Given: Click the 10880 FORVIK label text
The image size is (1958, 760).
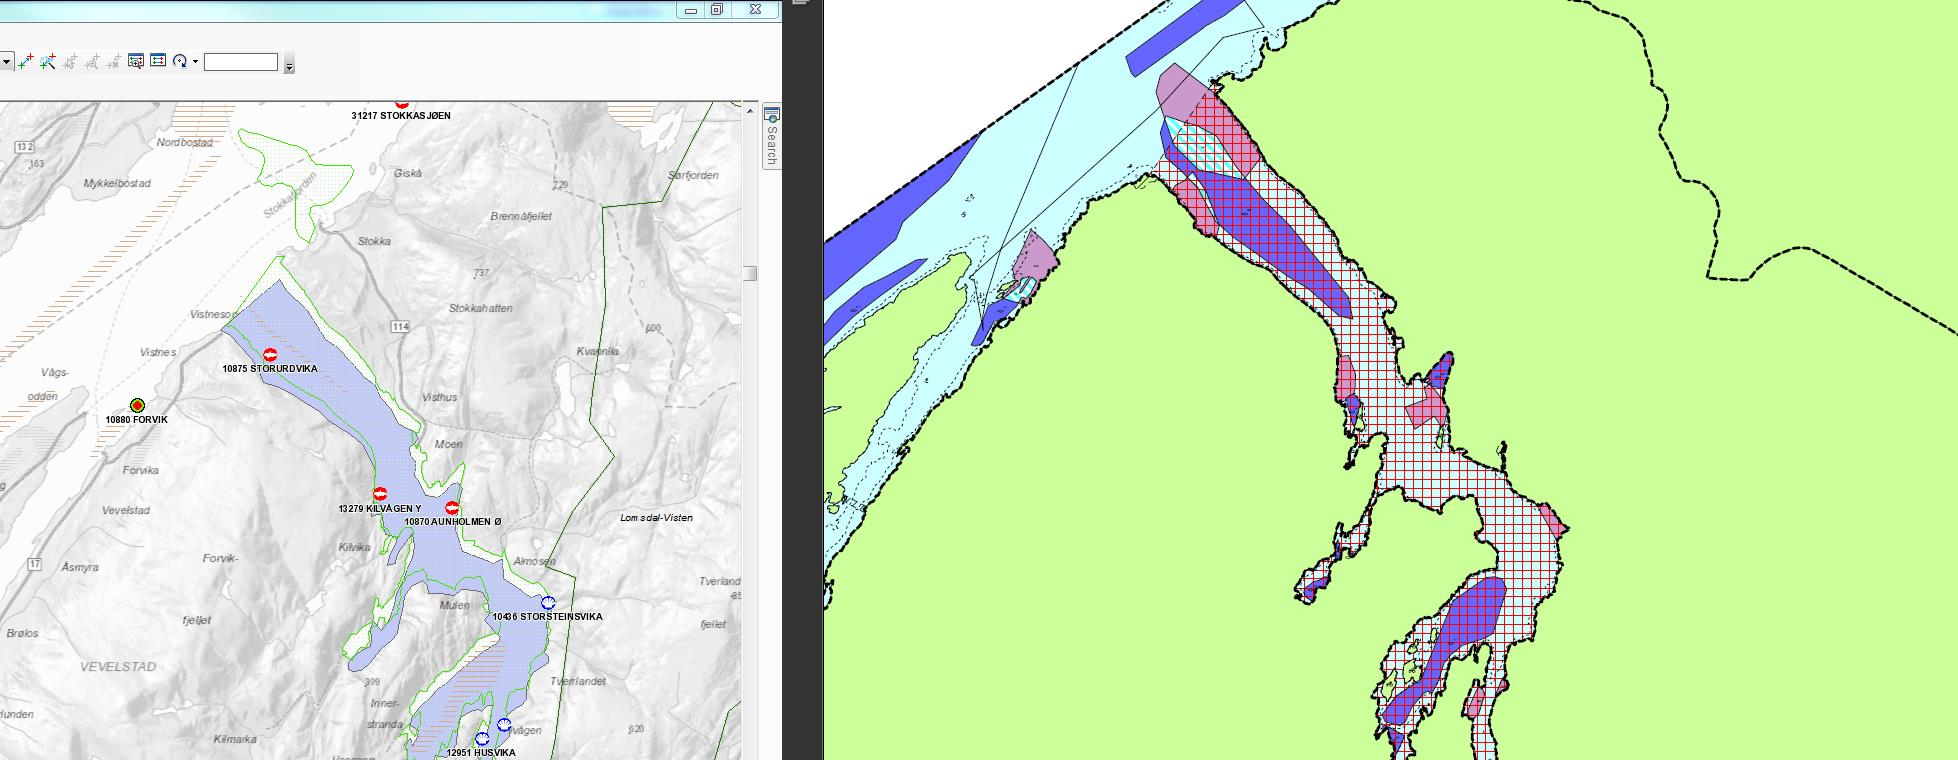Looking at the screenshot, I should coord(137,420).
